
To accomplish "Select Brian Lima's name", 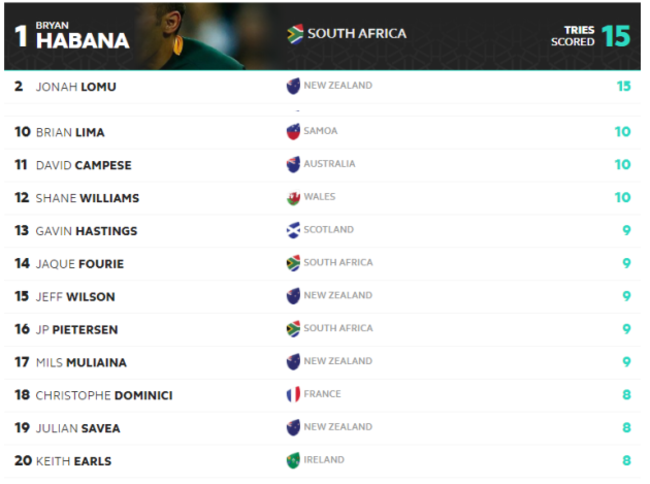I will click(x=70, y=132).
